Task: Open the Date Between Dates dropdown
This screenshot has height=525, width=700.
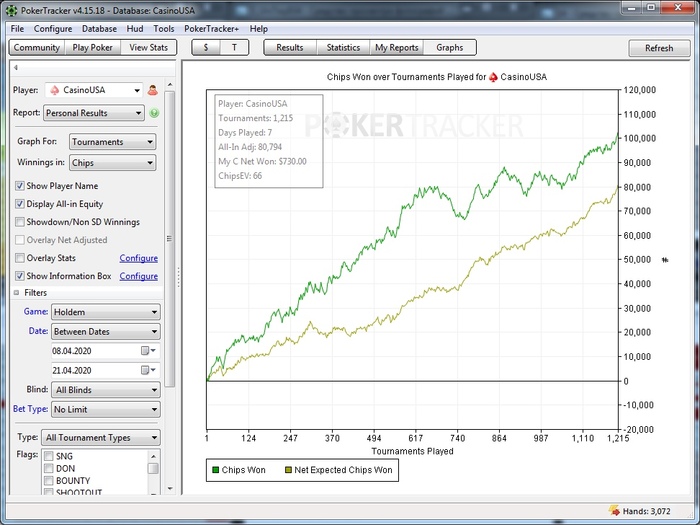Action: (x=106, y=332)
